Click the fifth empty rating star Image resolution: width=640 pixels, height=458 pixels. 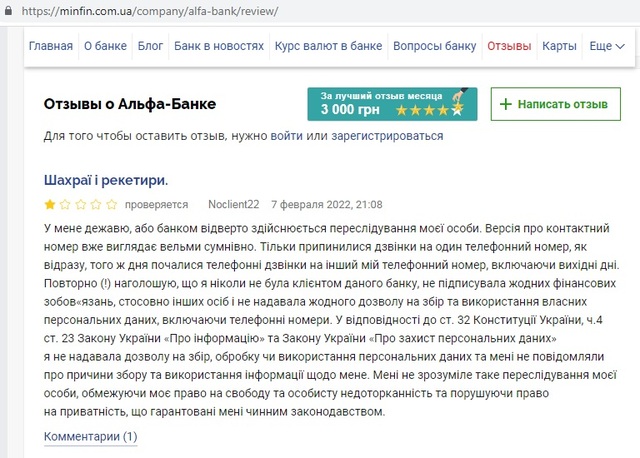click(x=111, y=204)
